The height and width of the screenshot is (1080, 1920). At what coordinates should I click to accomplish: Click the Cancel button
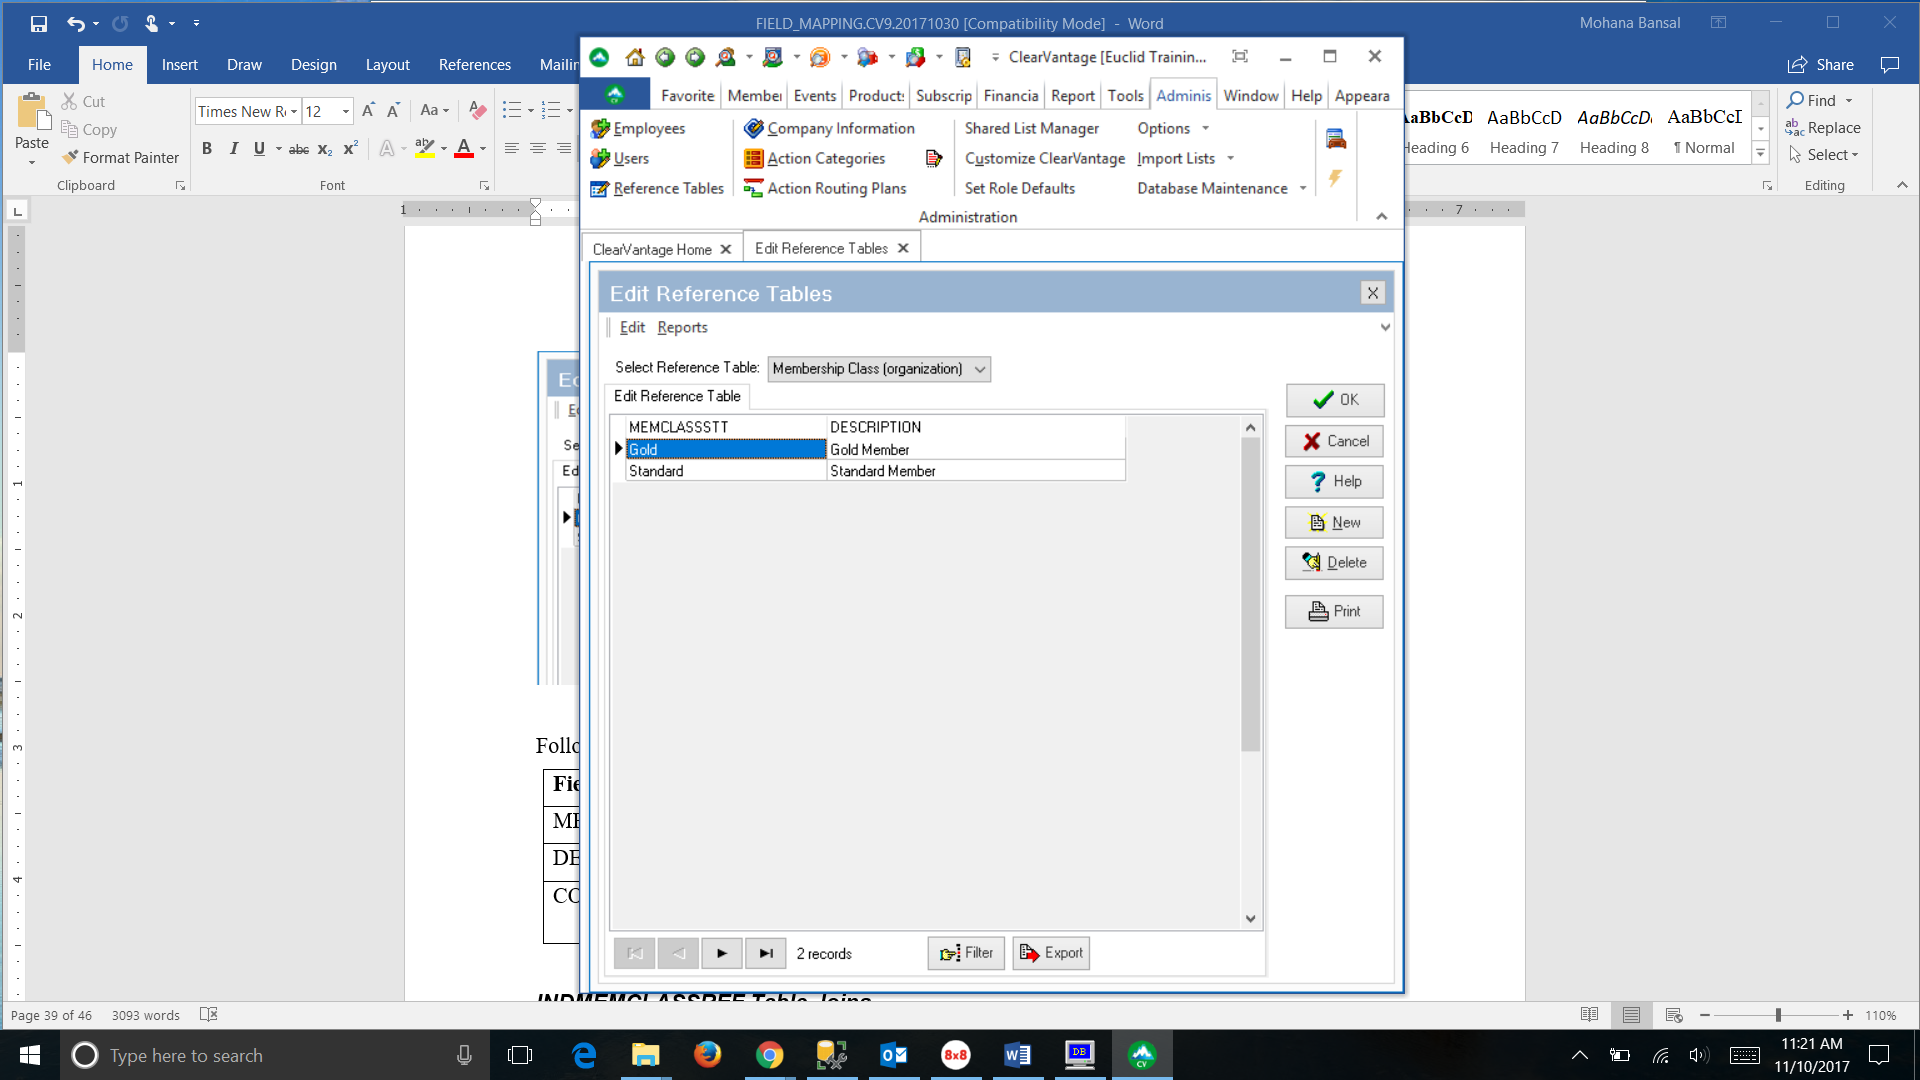[1335, 441]
